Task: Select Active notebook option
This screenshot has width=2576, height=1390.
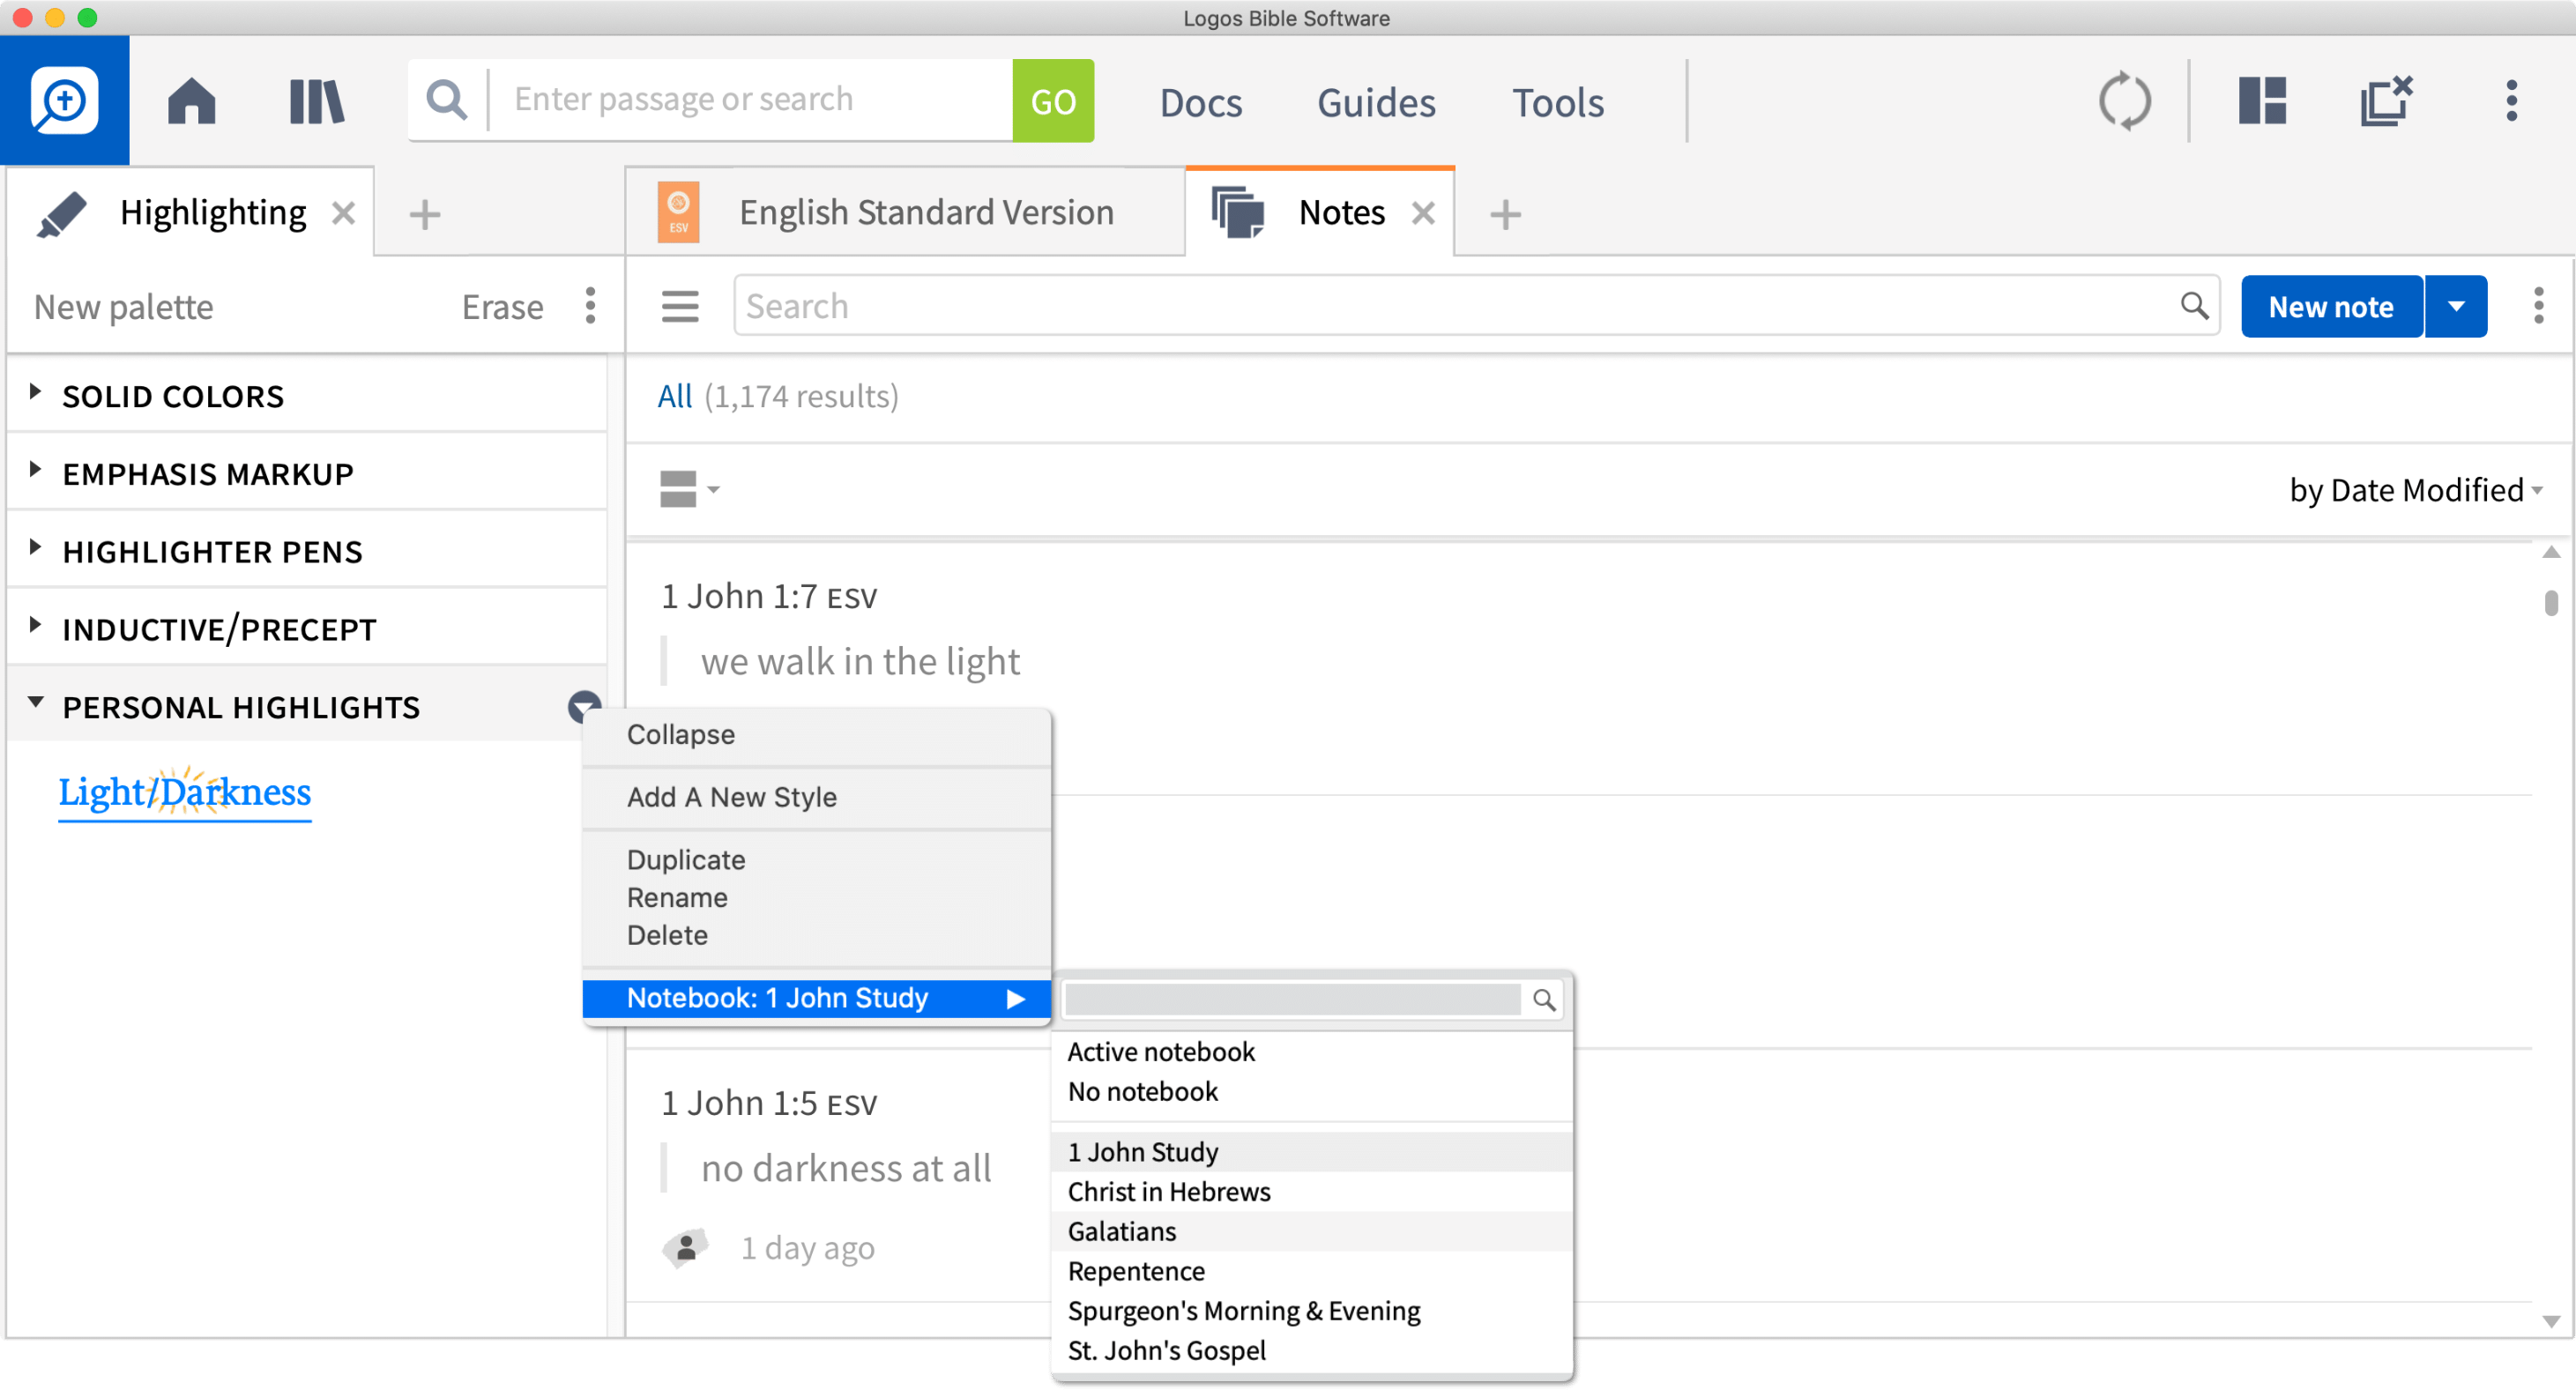Action: coord(1160,1052)
